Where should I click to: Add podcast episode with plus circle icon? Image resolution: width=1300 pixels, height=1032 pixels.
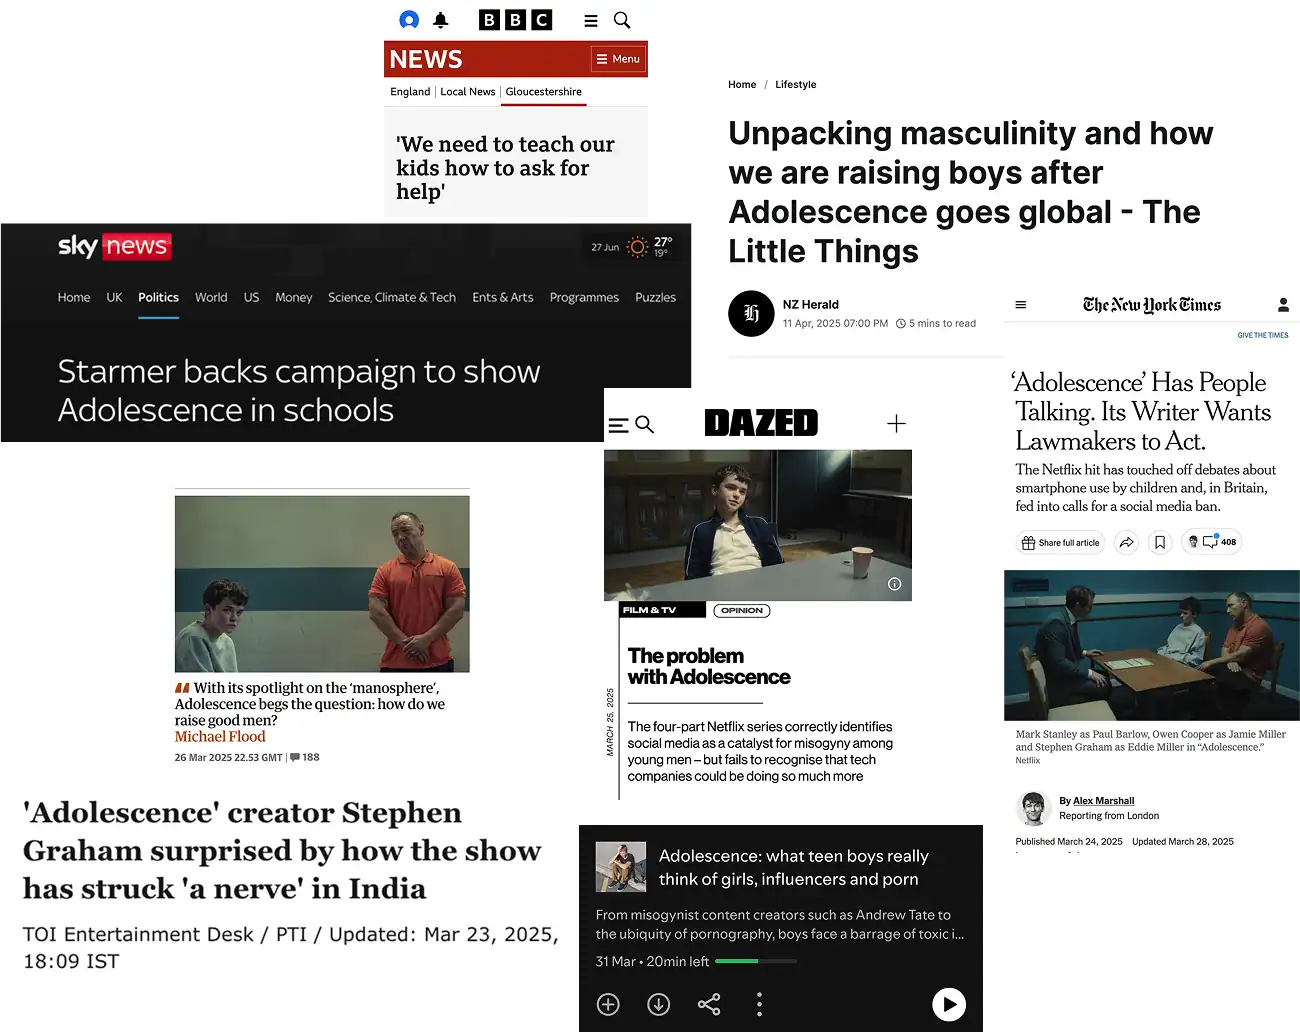pos(608,1004)
